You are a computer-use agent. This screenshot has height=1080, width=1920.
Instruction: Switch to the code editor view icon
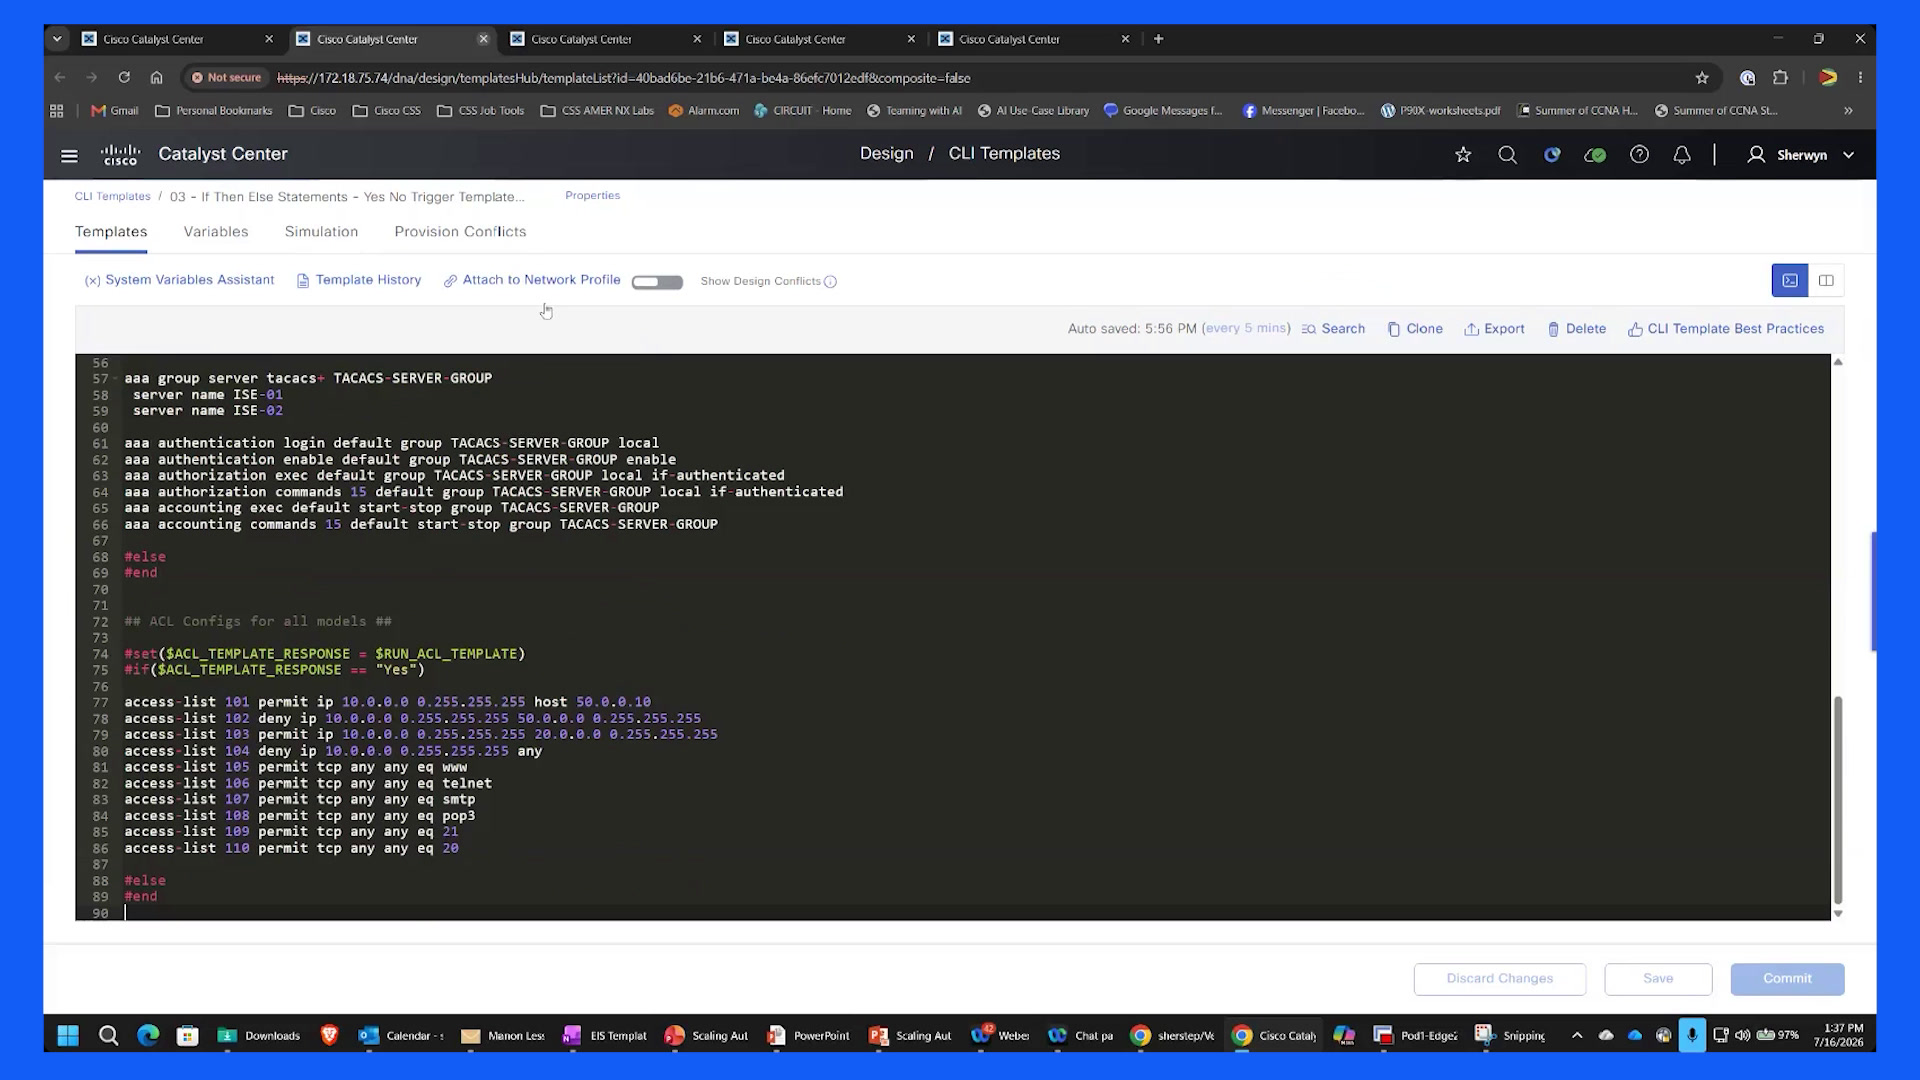(1790, 281)
